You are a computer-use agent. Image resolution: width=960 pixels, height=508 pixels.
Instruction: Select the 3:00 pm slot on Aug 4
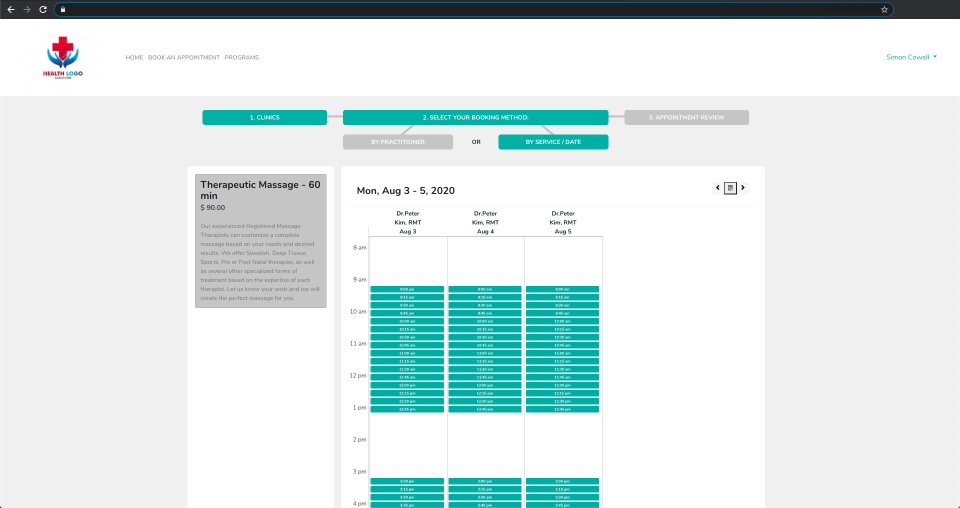(485, 482)
